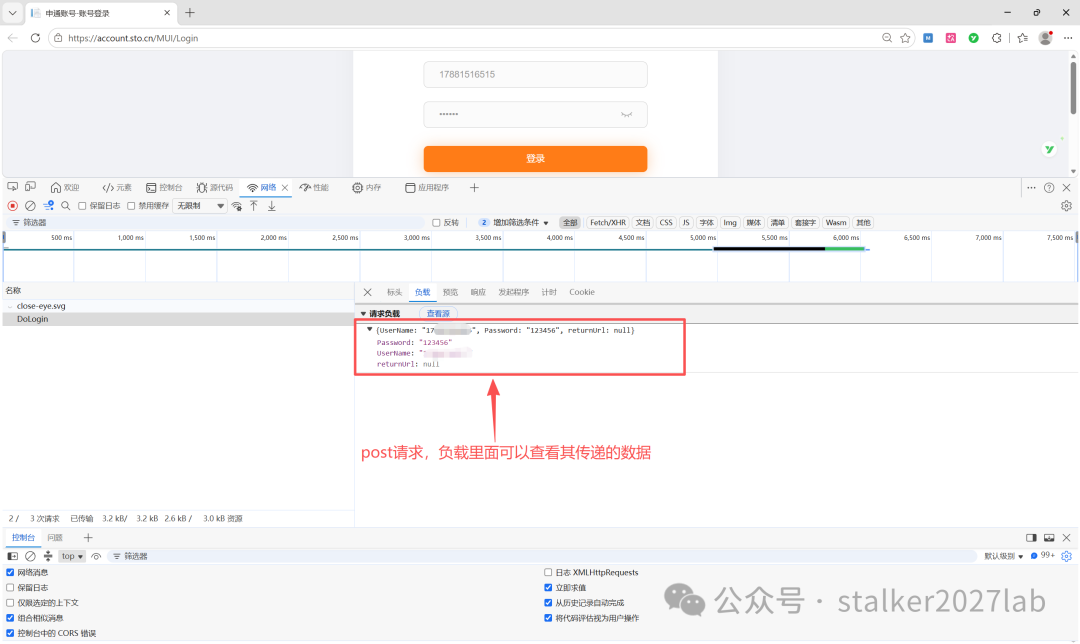
Task: Open the Cookie request tab
Action: [582, 292]
